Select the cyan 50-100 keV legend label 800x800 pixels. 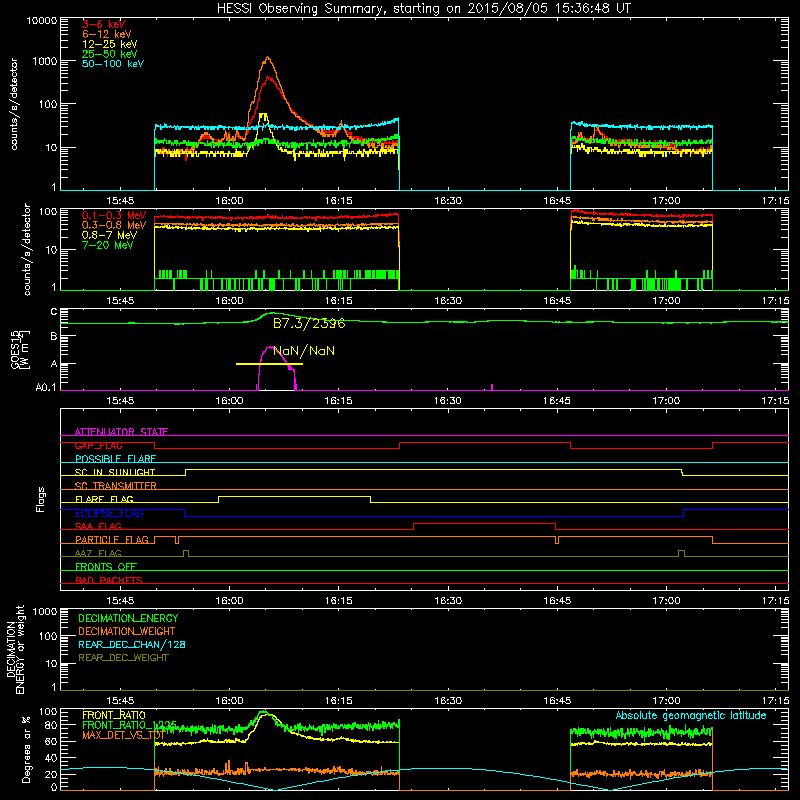[x=113, y=64]
